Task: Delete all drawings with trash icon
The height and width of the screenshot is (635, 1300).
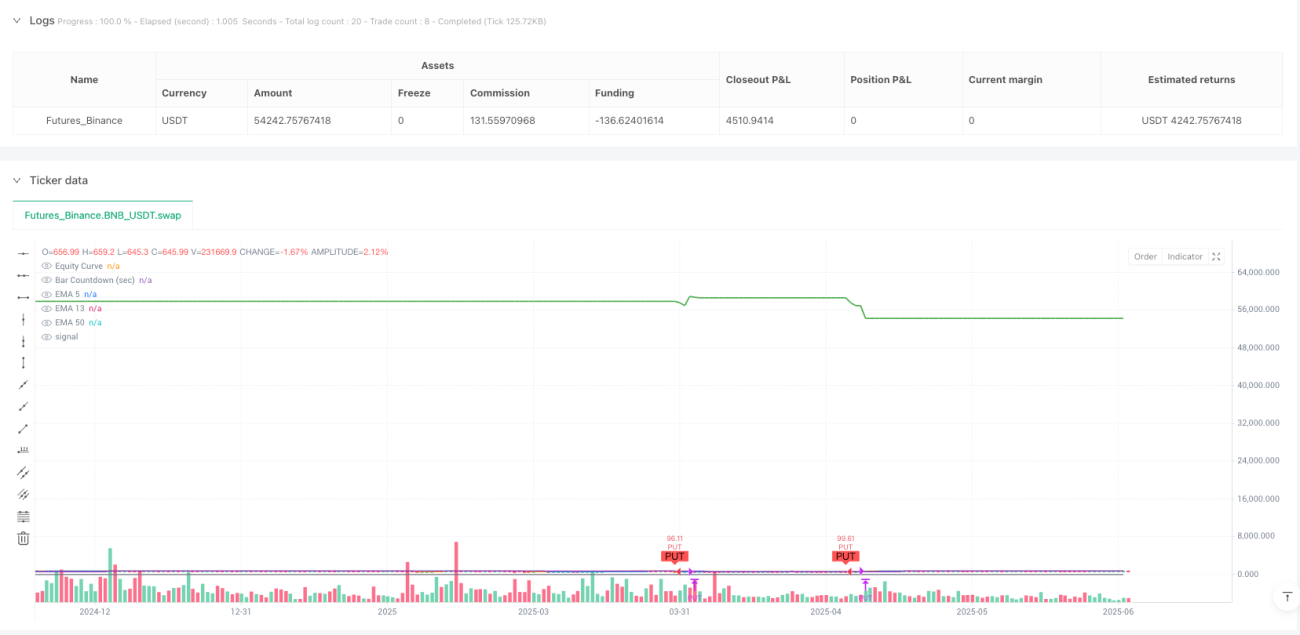Action: (x=24, y=538)
